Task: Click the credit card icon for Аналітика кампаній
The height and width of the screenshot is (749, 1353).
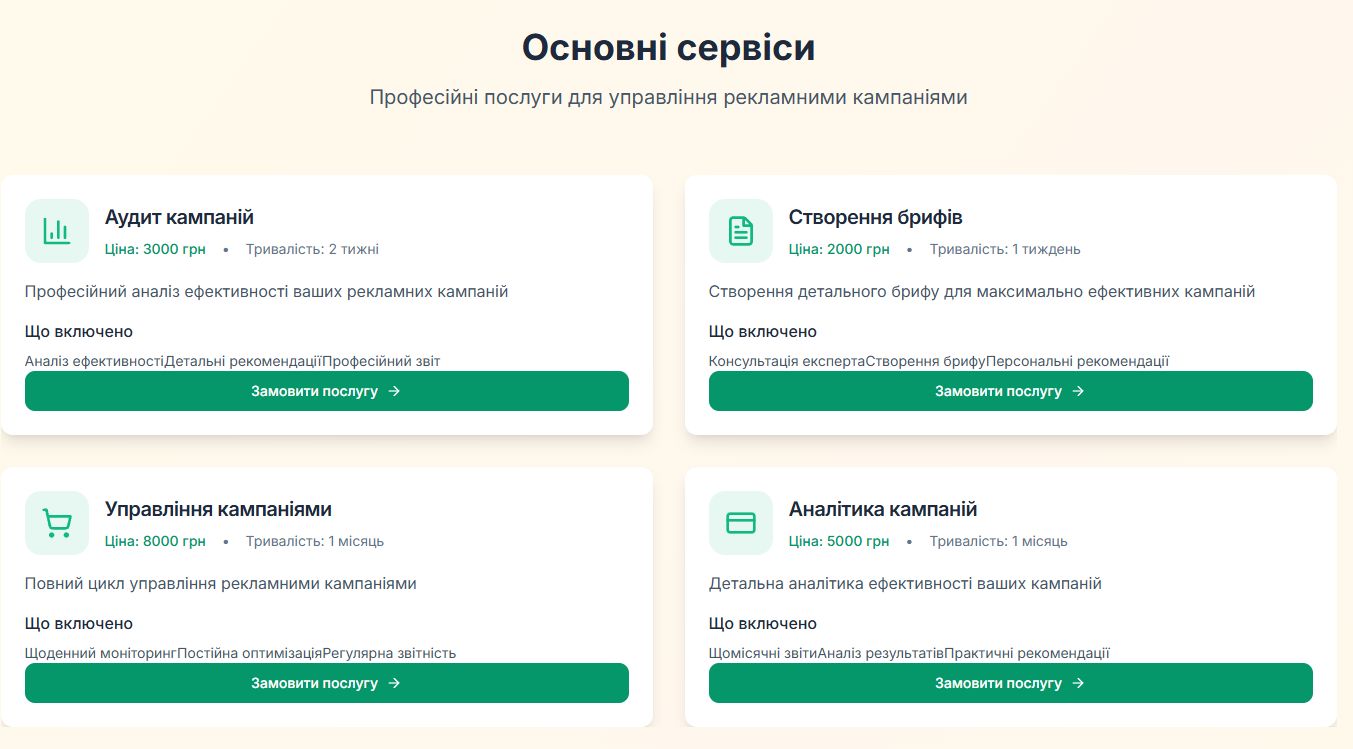Action: coord(741,523)
